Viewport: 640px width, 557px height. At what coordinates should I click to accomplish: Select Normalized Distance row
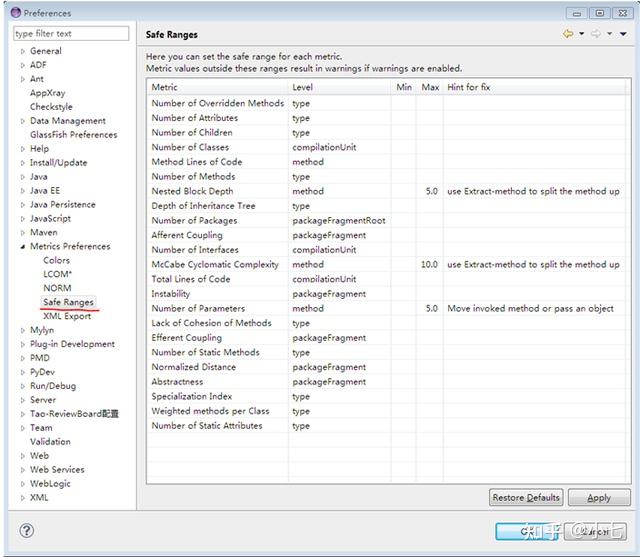pyautogui.click(x=386, y=367)
